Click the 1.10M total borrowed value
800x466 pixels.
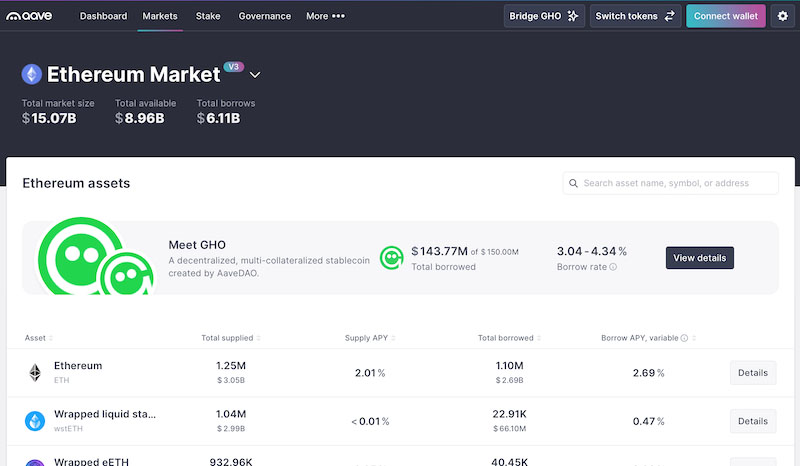(509, 365)
